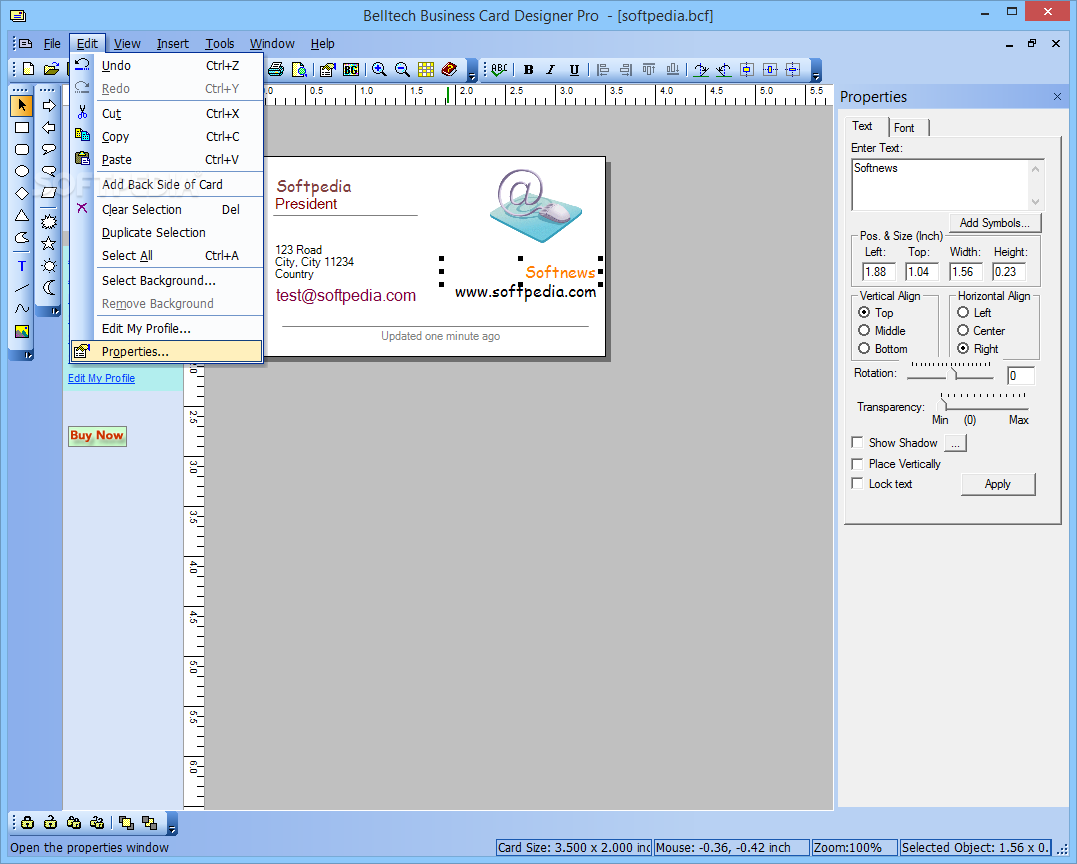This screenshot has width=1077, height=864.
Task: Open the Tools menu
Action: (220, 43)
